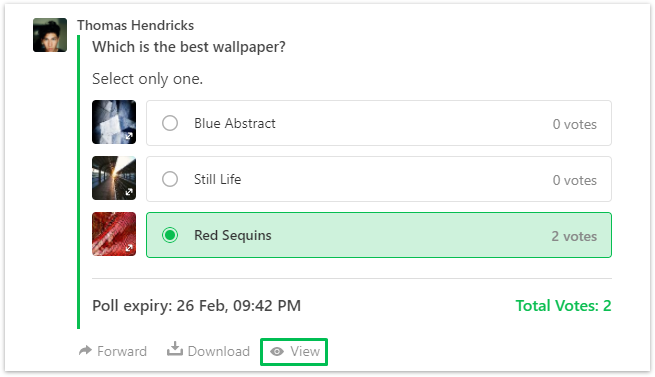Expand the Still Life image via arrow icon

click(x=129, y=192)
